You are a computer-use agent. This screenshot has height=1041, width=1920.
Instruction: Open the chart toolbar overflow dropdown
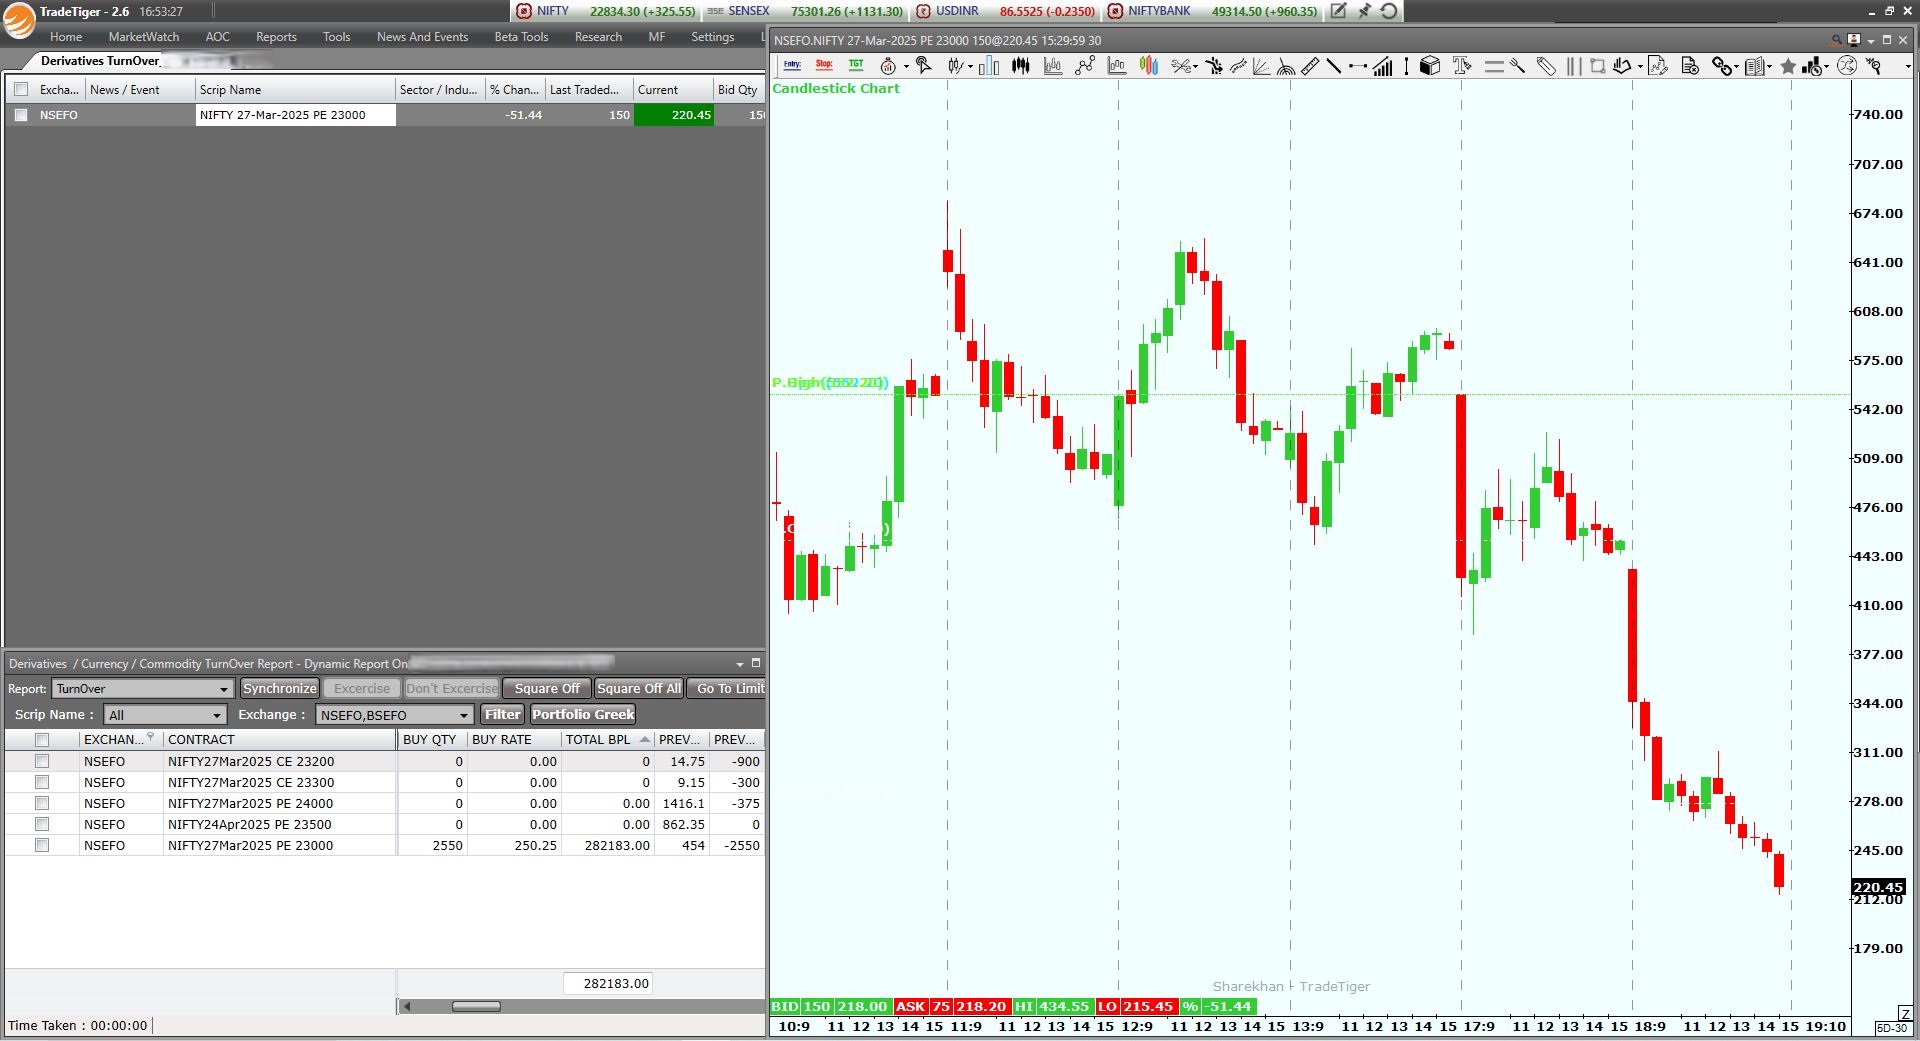point(1908,67)
